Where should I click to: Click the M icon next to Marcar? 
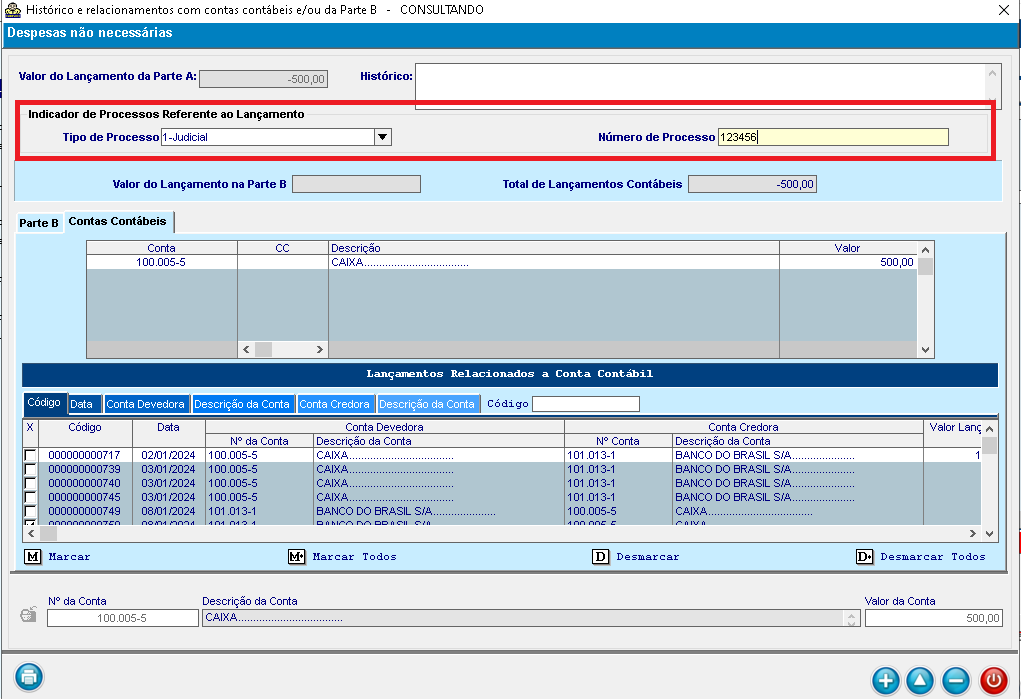click(33, 556)
